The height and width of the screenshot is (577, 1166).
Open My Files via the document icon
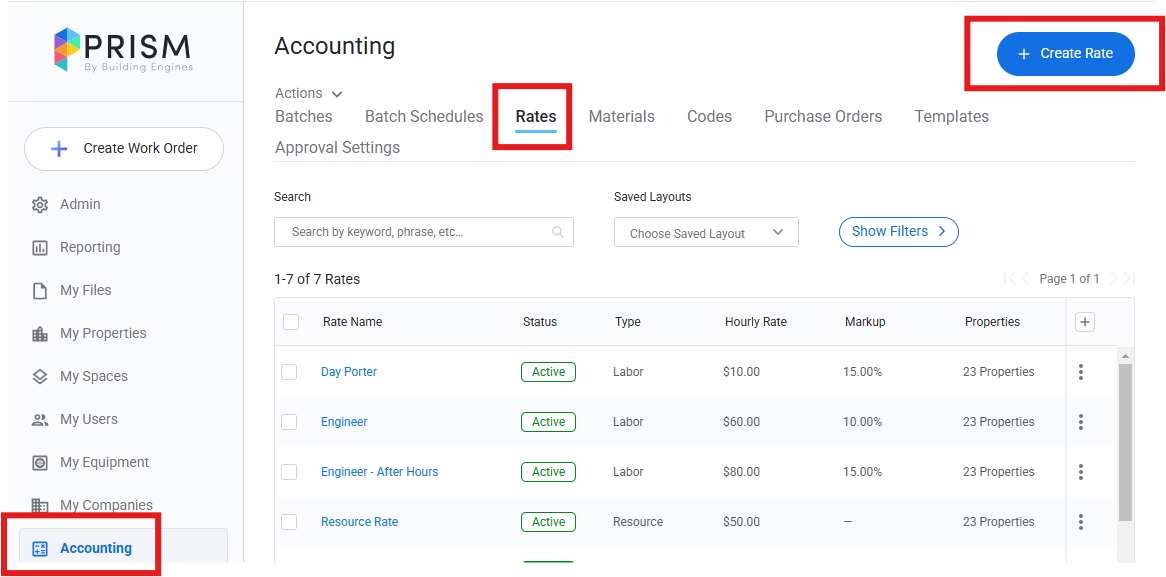40,290
